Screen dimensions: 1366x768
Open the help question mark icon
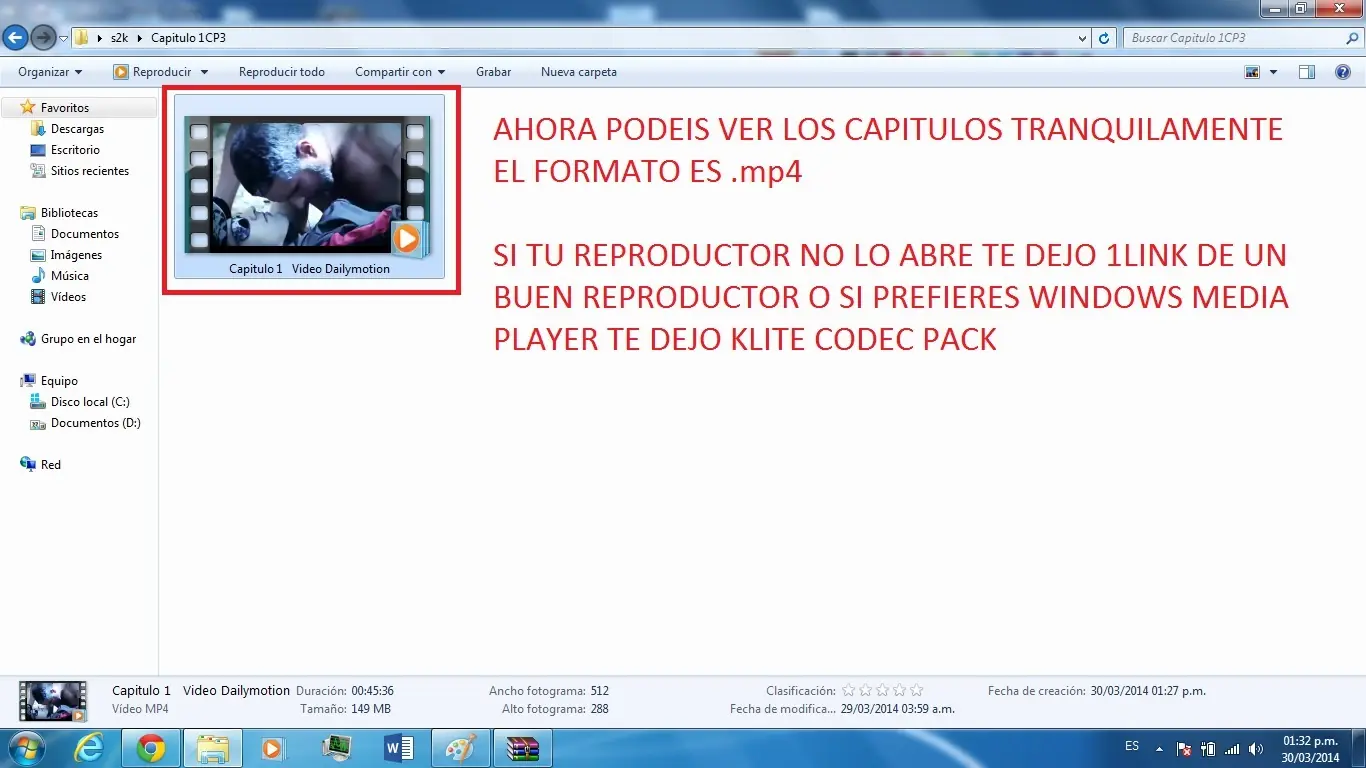point(1343,72)
